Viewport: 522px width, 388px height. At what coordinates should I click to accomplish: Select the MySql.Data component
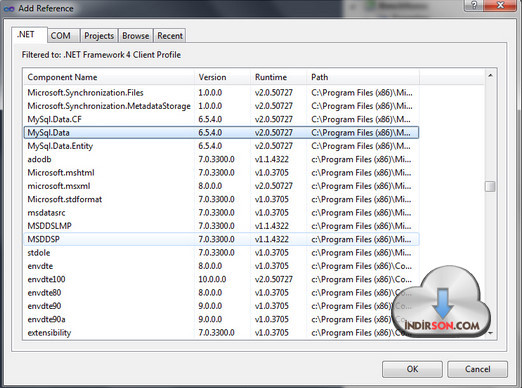pyautogui.click(x=221, y=133)
